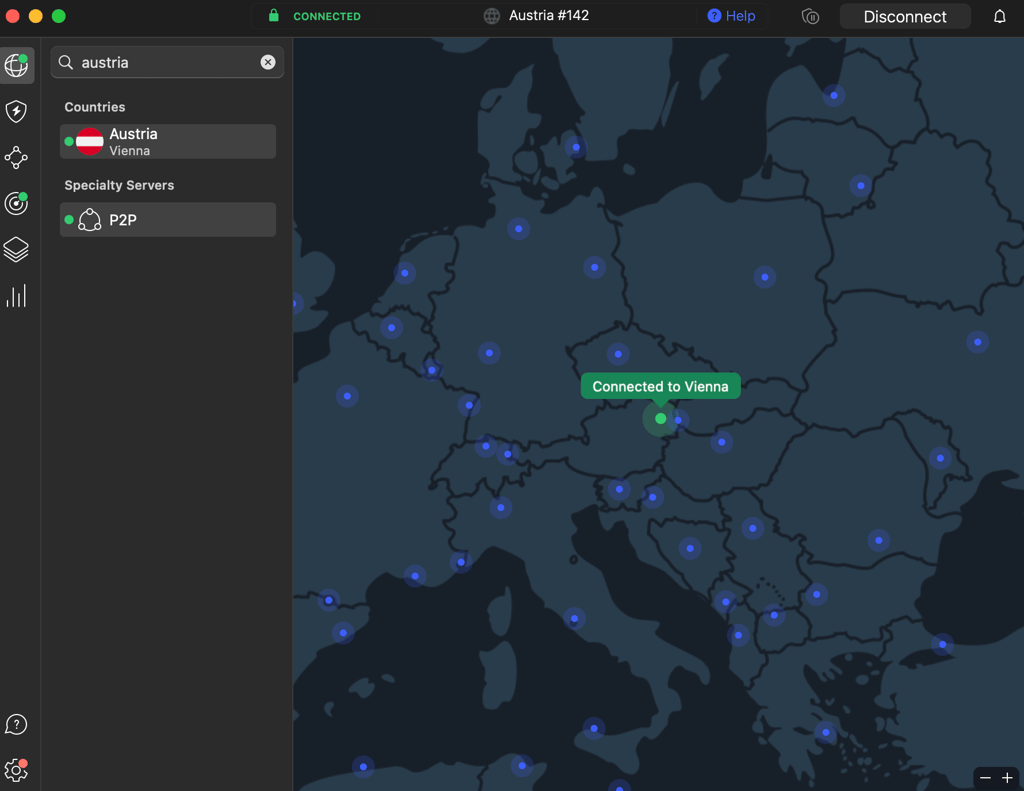Screen dimensions: 1024x791
Task: Select Austria Vienna in Countries list
Action: 168,142
